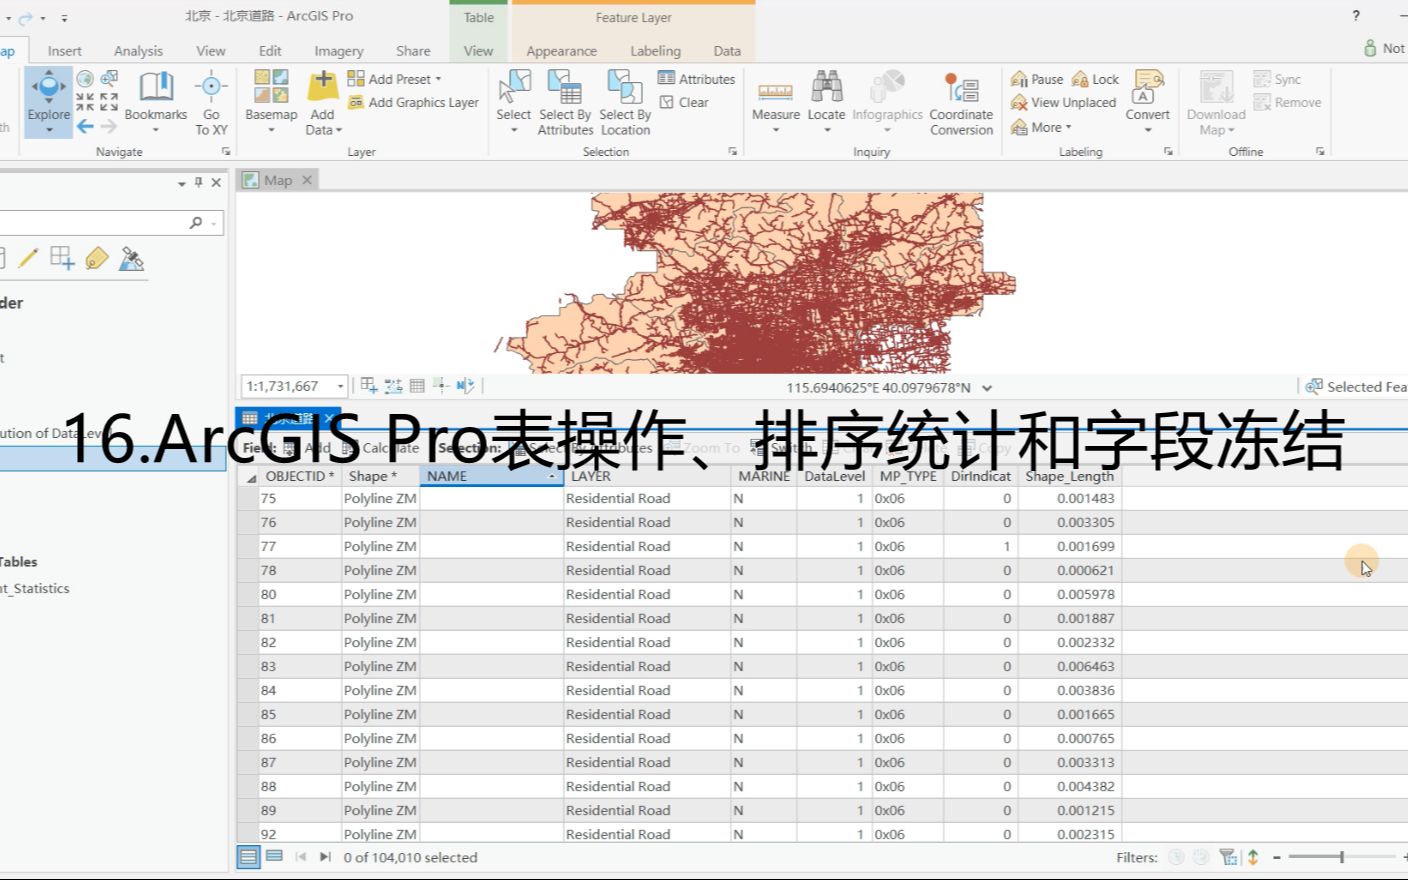
Task: Open the Basemap gallery
Action: [271, 102]
